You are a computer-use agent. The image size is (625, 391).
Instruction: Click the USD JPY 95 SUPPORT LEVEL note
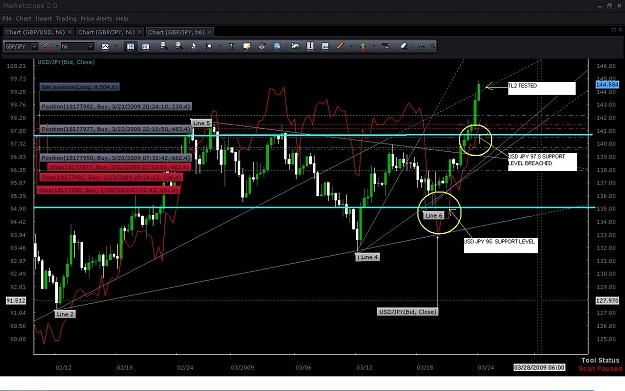[501, 245]
